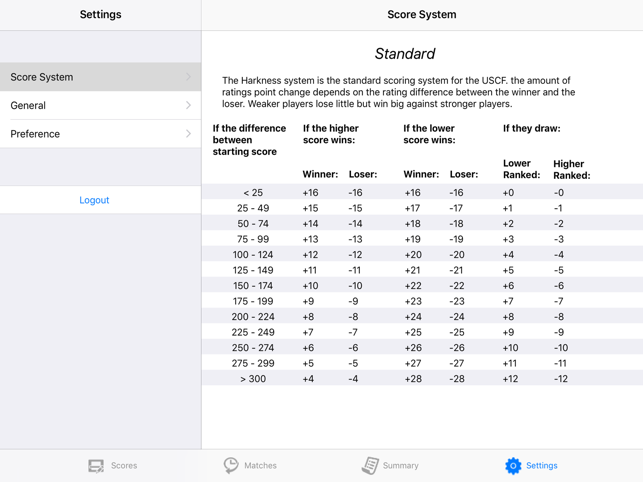Select the '200 - 224' difference row
643x482 pixels.
(x=422, y=316)
